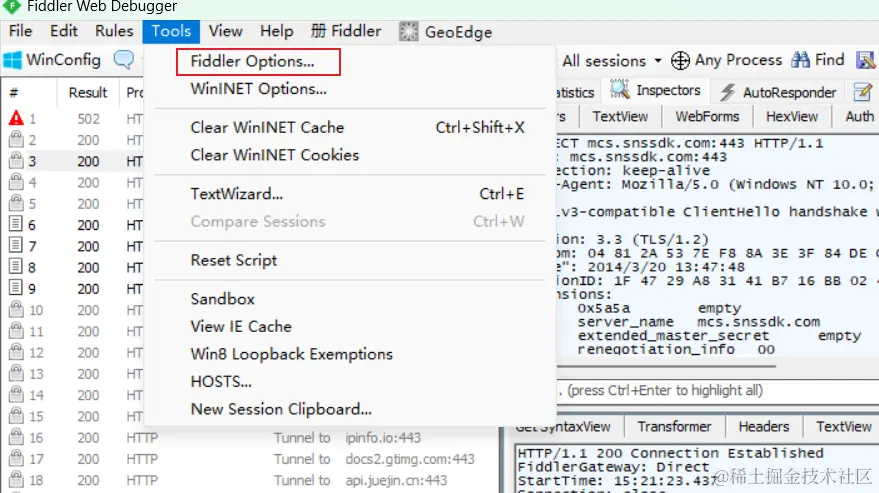Open Fiddler Options from Tools menu
879x493 pixels.
252,61
